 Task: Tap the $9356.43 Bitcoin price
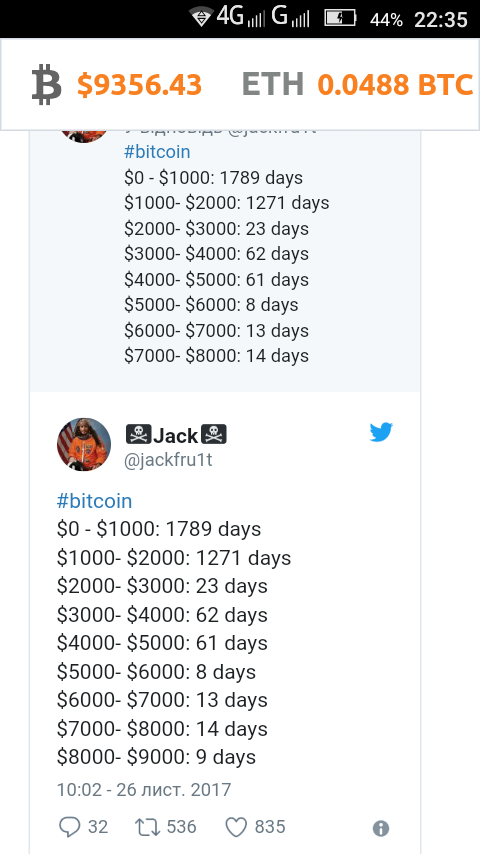click(139, 85)
